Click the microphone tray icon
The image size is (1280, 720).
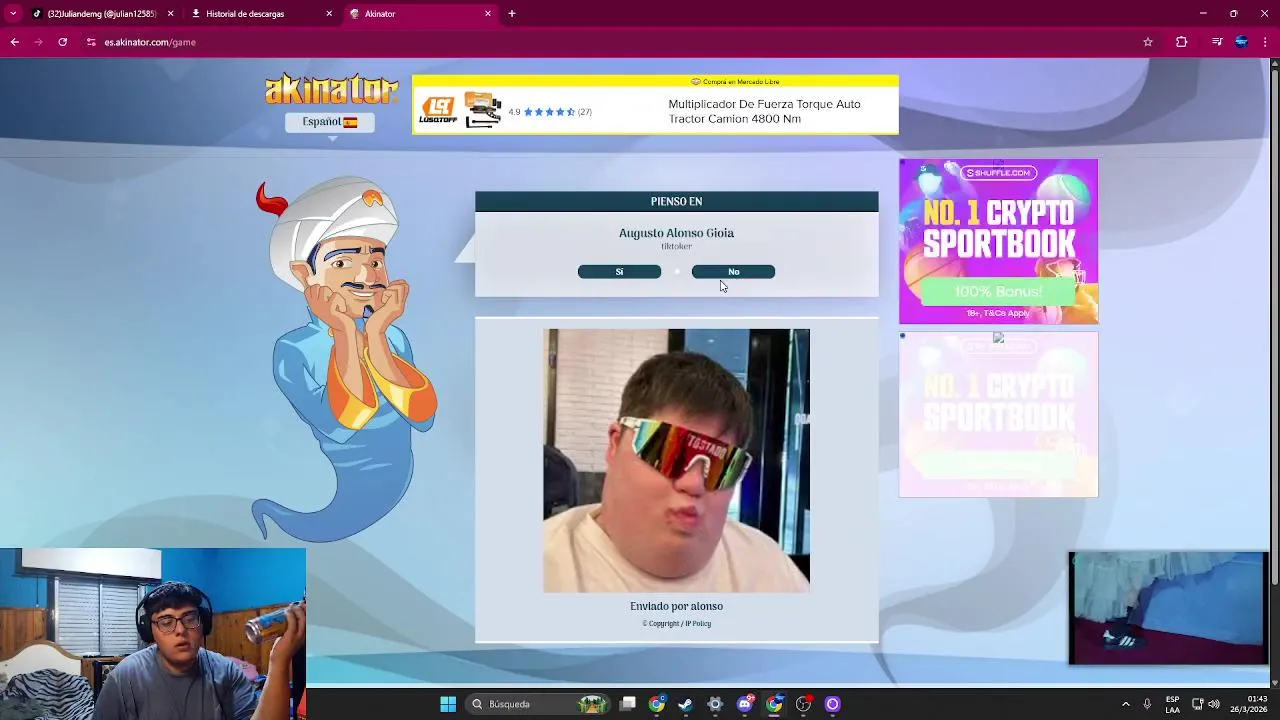(1147, 704)
